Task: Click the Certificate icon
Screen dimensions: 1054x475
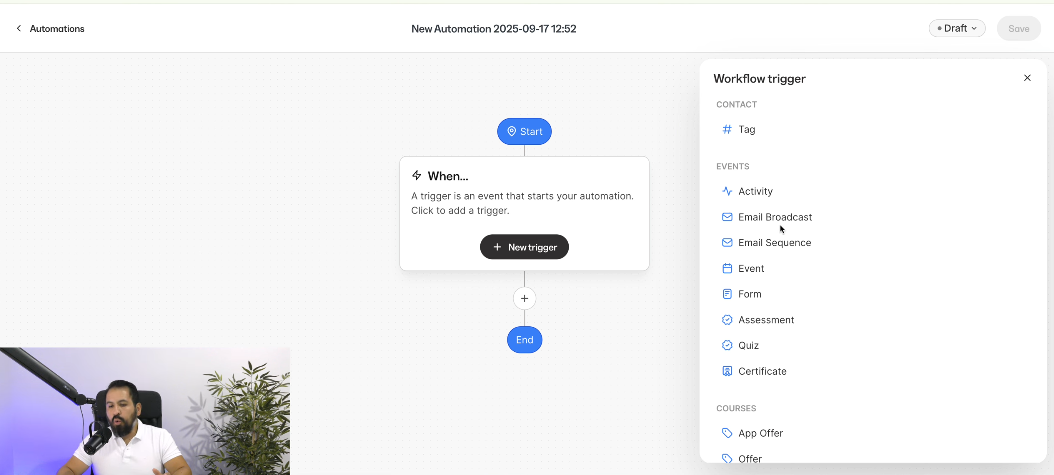Action: [727, 371]
